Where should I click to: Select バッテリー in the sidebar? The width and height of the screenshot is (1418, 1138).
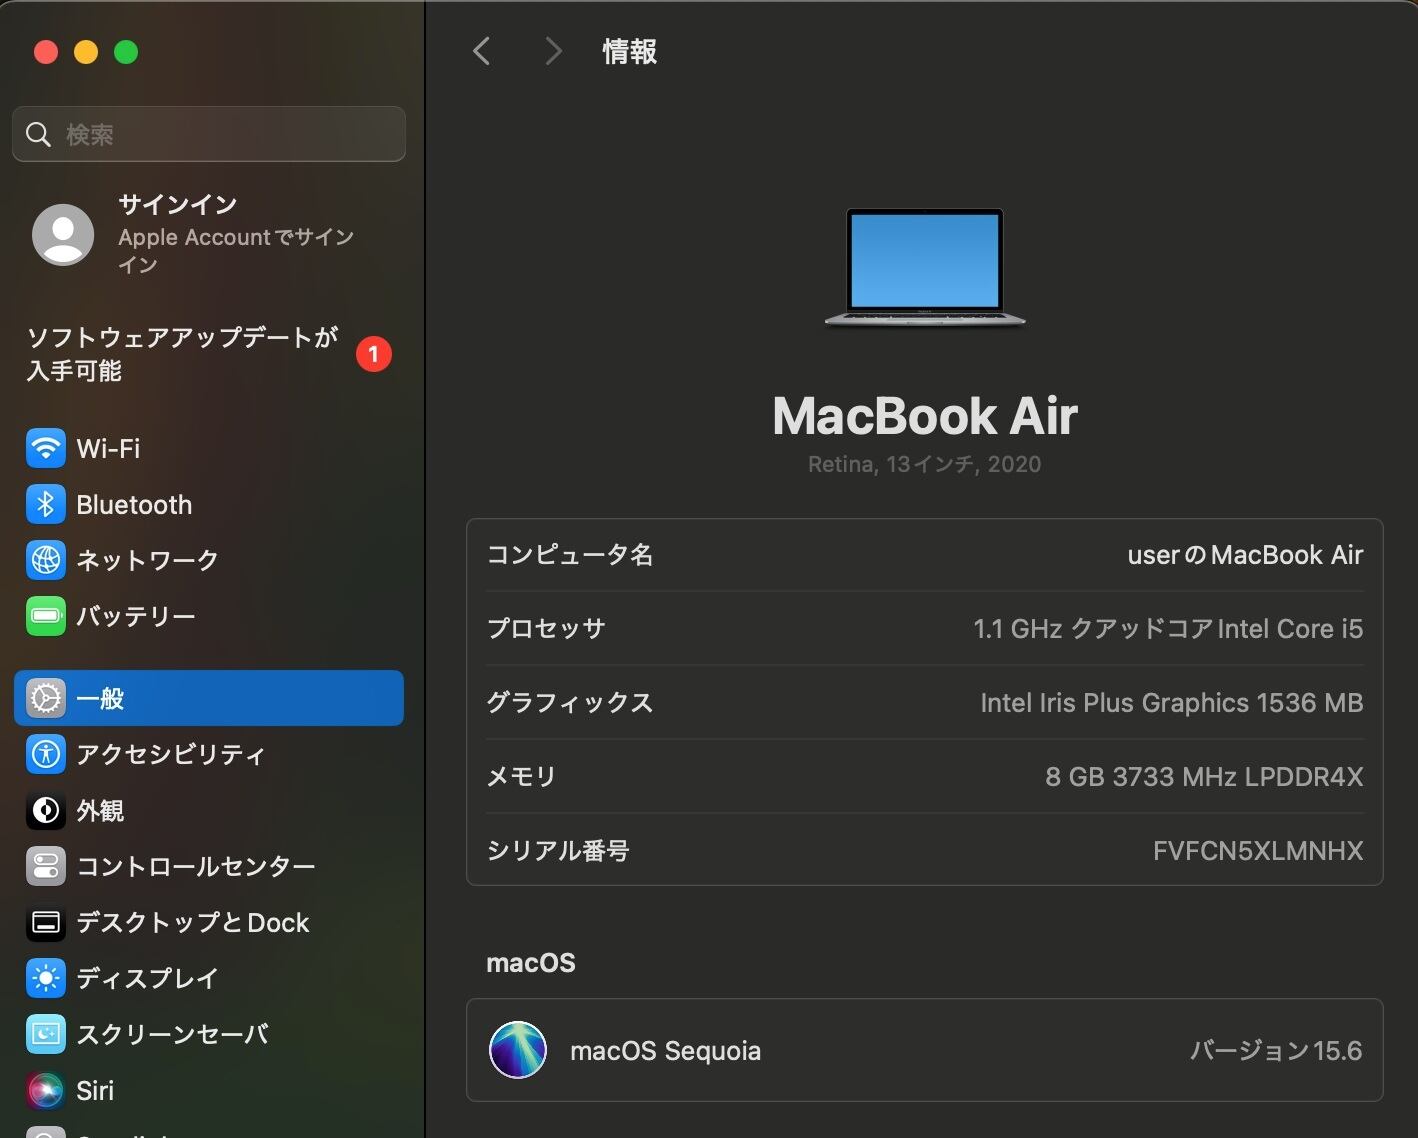[x=209, y=616]
